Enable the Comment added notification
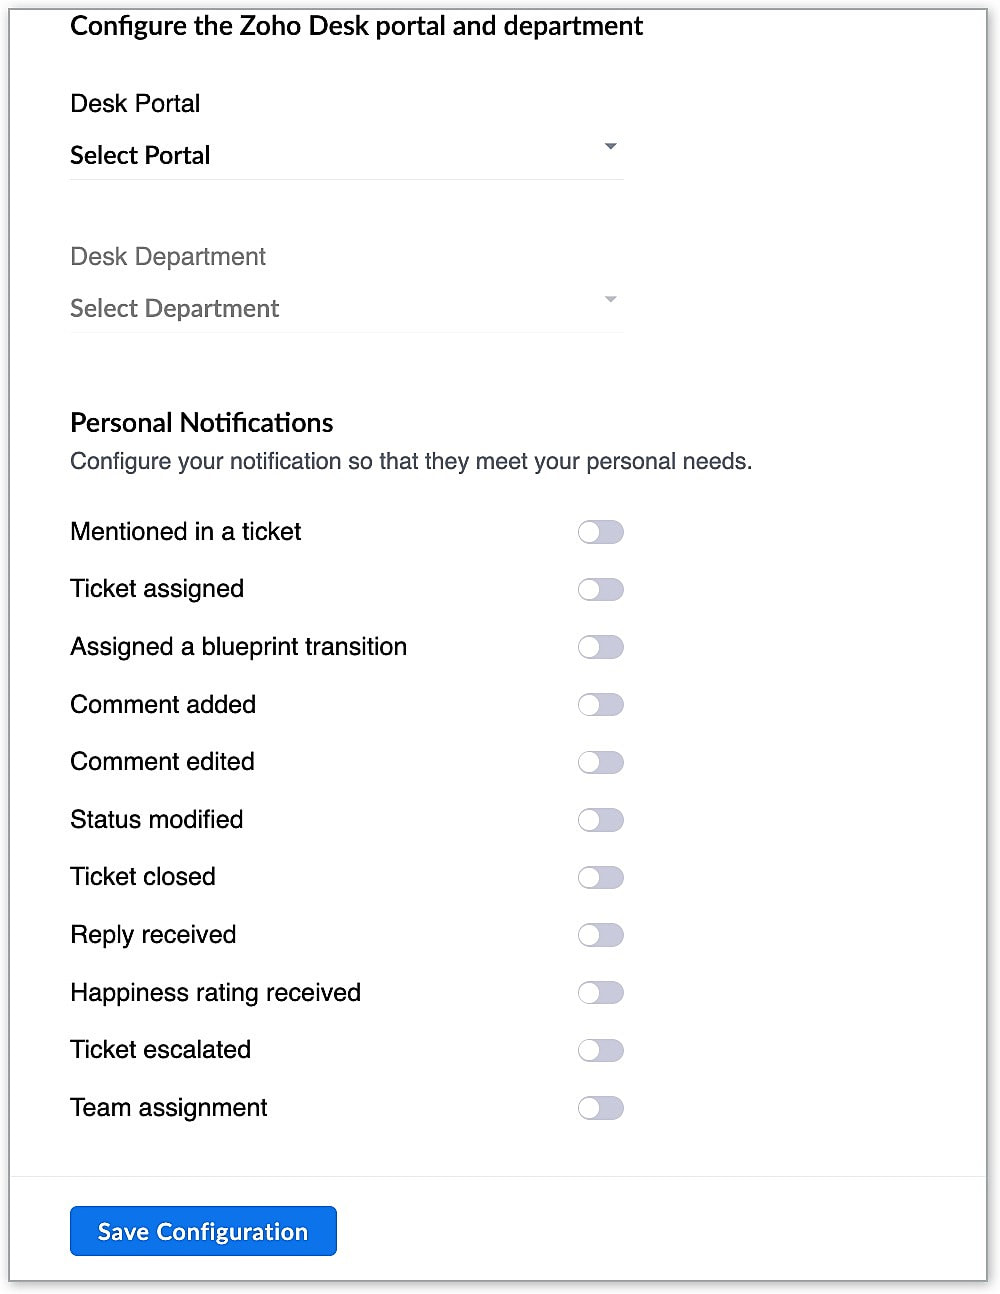 click(600, 705)
